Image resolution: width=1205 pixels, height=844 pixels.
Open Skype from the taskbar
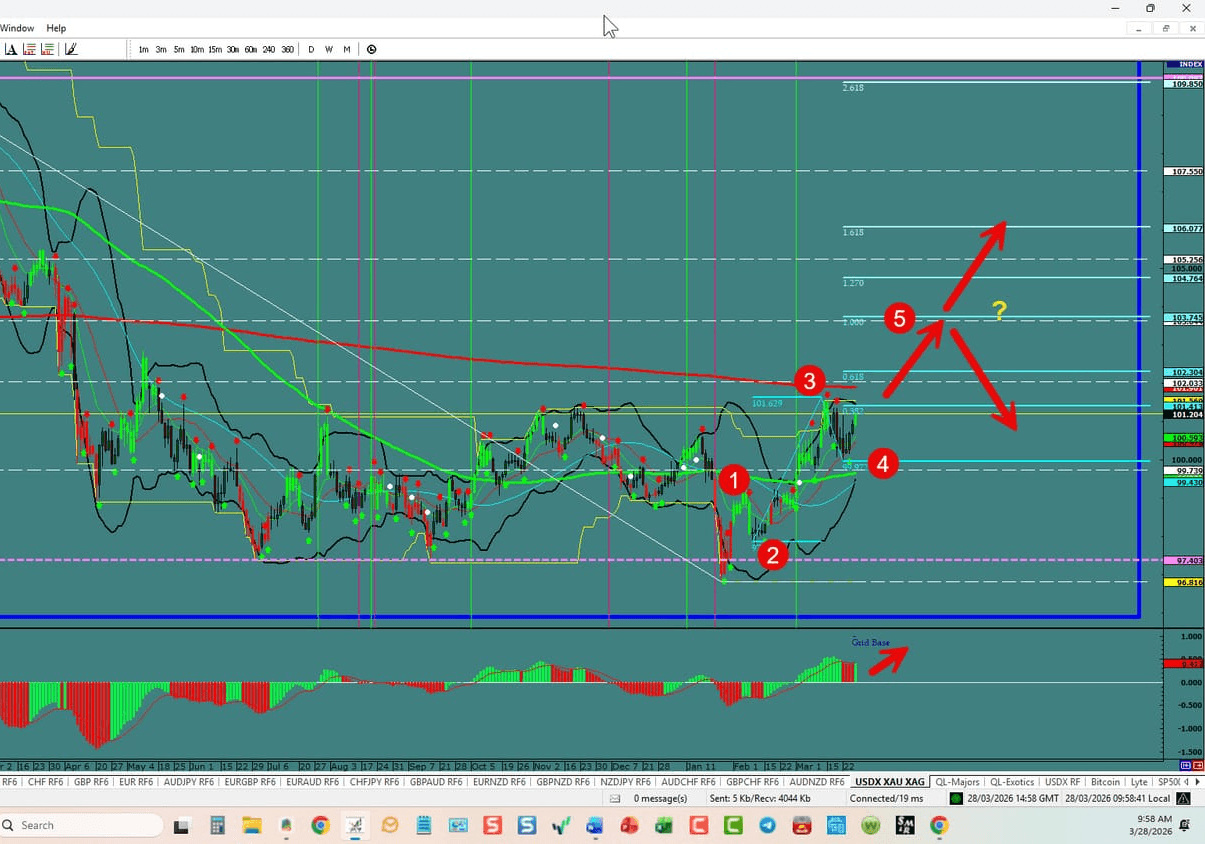(x=526, y=825)
